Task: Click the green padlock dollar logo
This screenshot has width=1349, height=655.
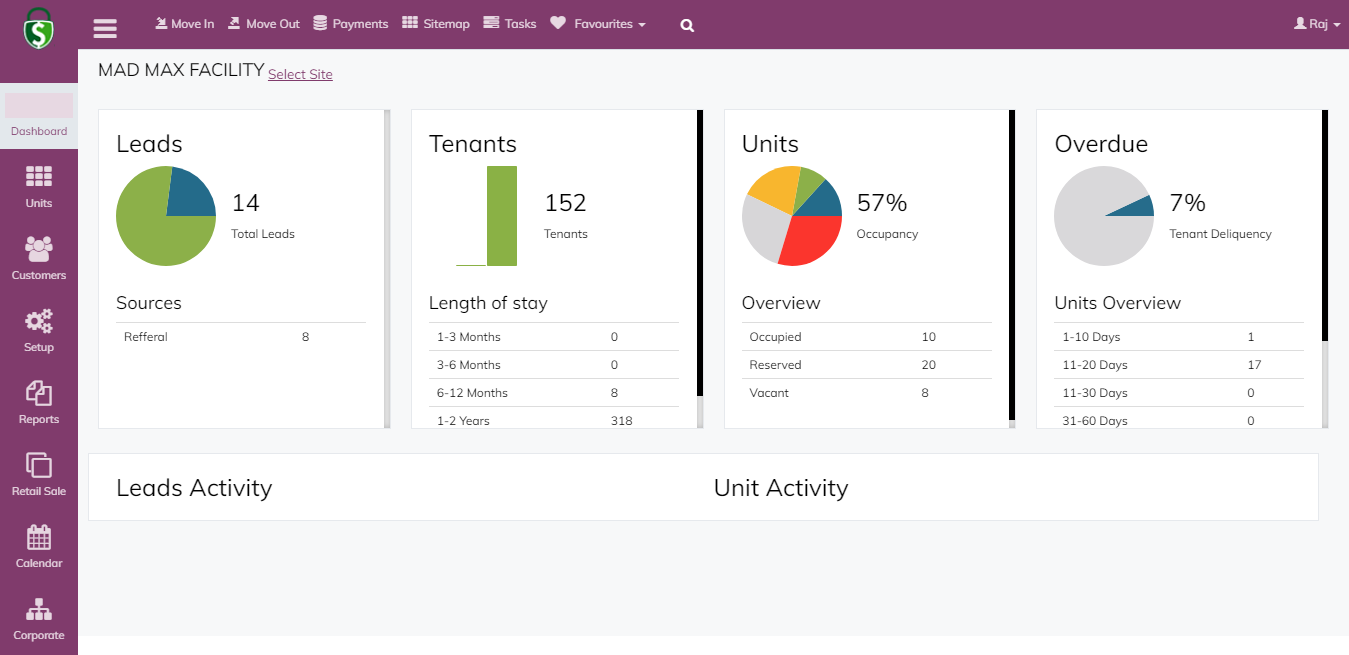Action: tap(38, 28)
